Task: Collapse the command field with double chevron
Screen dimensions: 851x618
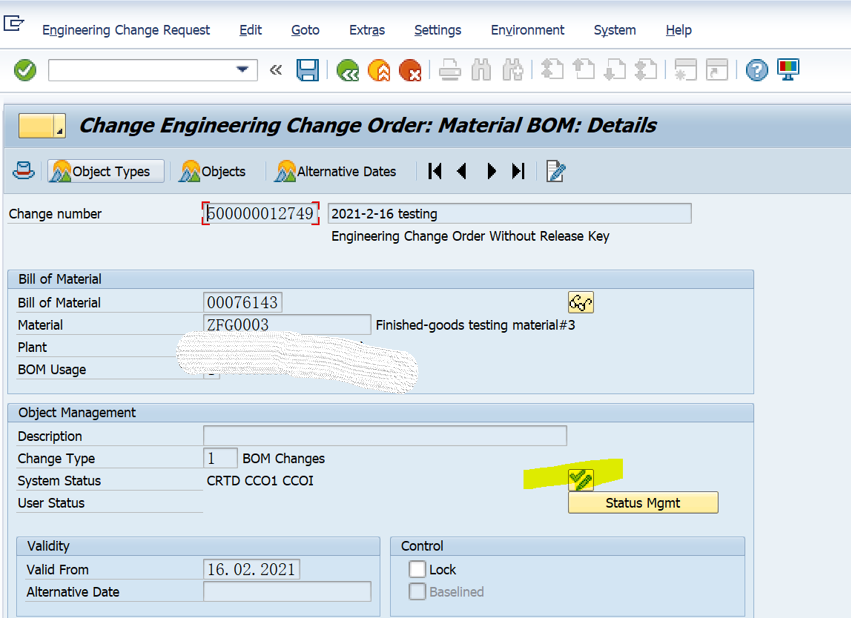Action: (x=276, y=70)
